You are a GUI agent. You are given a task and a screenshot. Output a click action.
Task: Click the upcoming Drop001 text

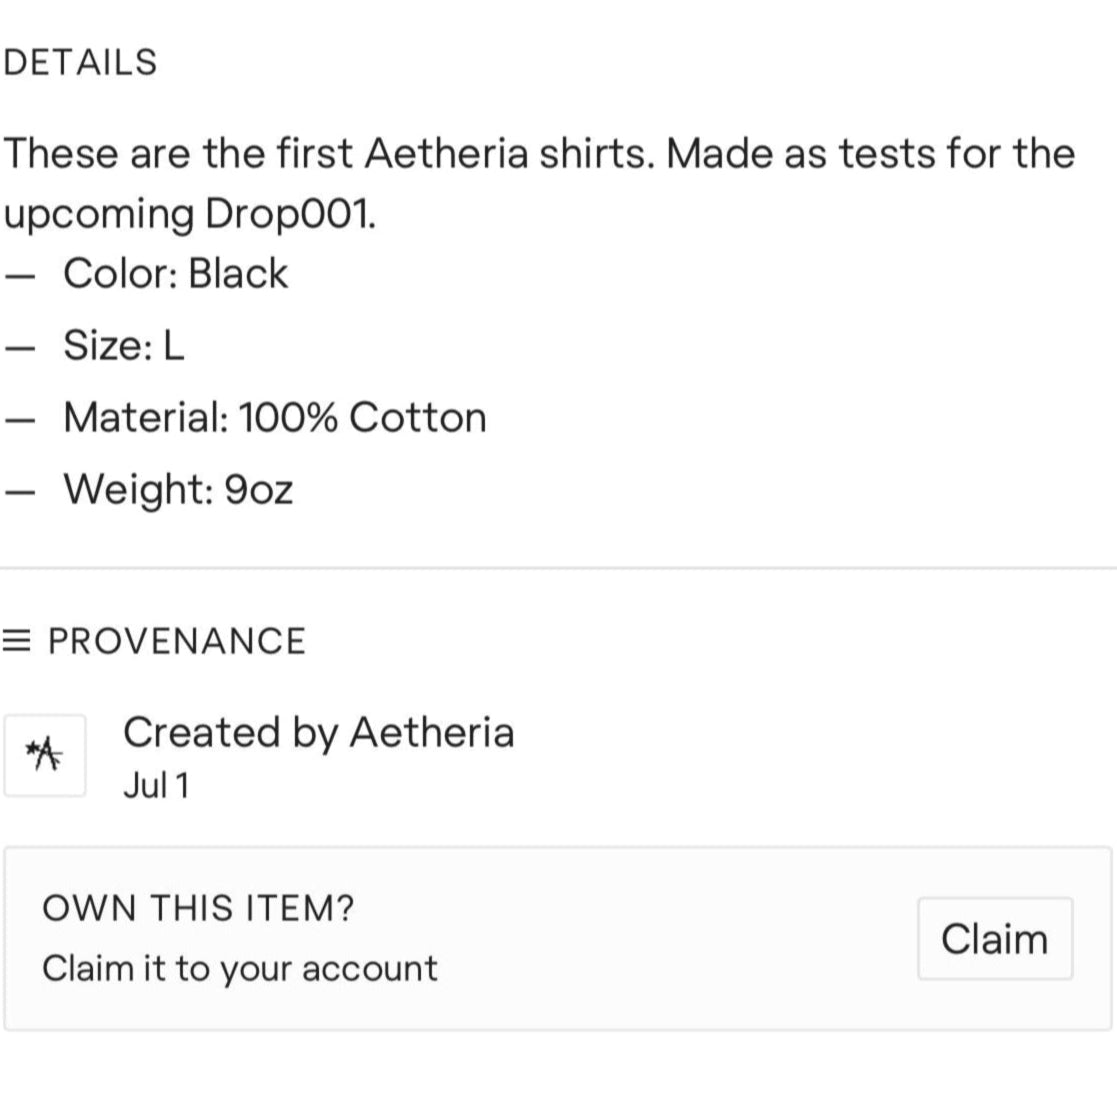pyautogui.click(x=190, y=214)
